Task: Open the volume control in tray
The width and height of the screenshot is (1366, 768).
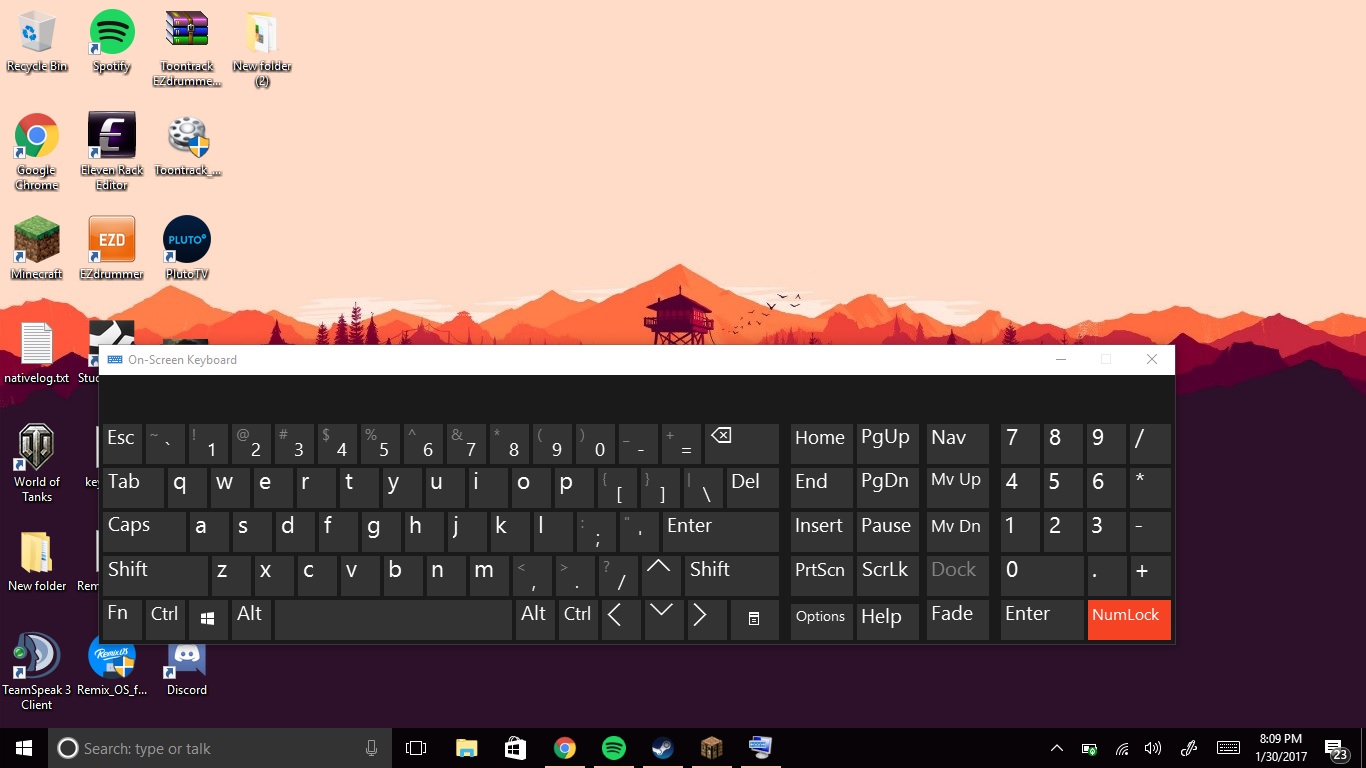Action: [x=1152, y=748]
